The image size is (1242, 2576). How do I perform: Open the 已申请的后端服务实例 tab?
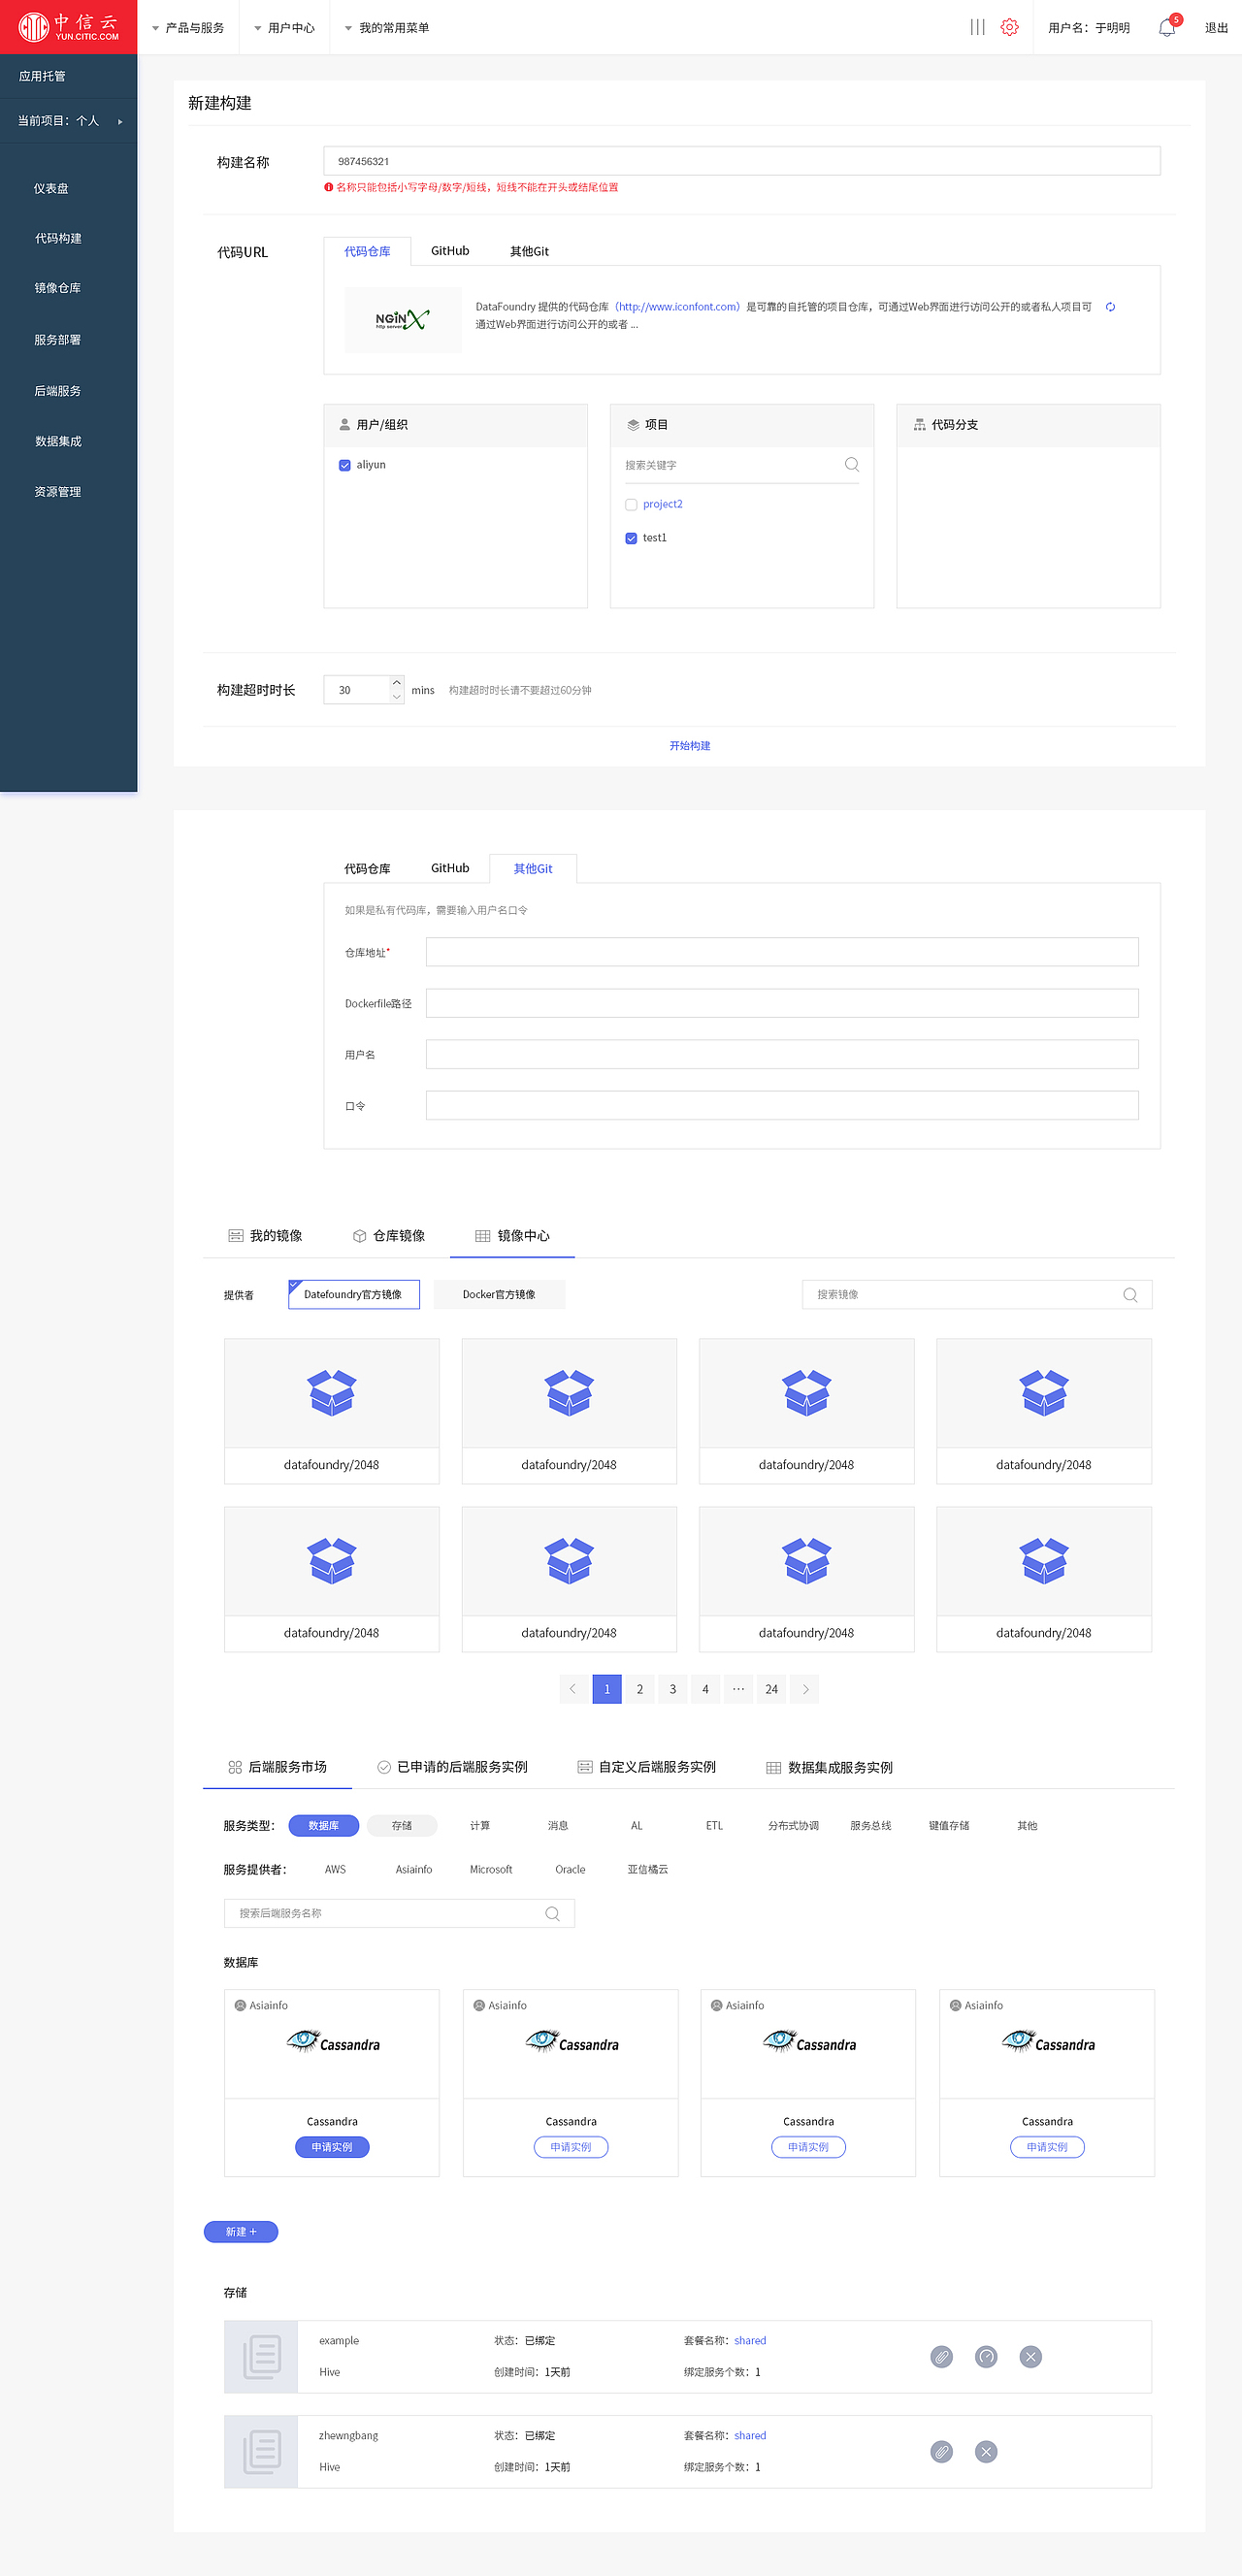[x=452, y=1767]
